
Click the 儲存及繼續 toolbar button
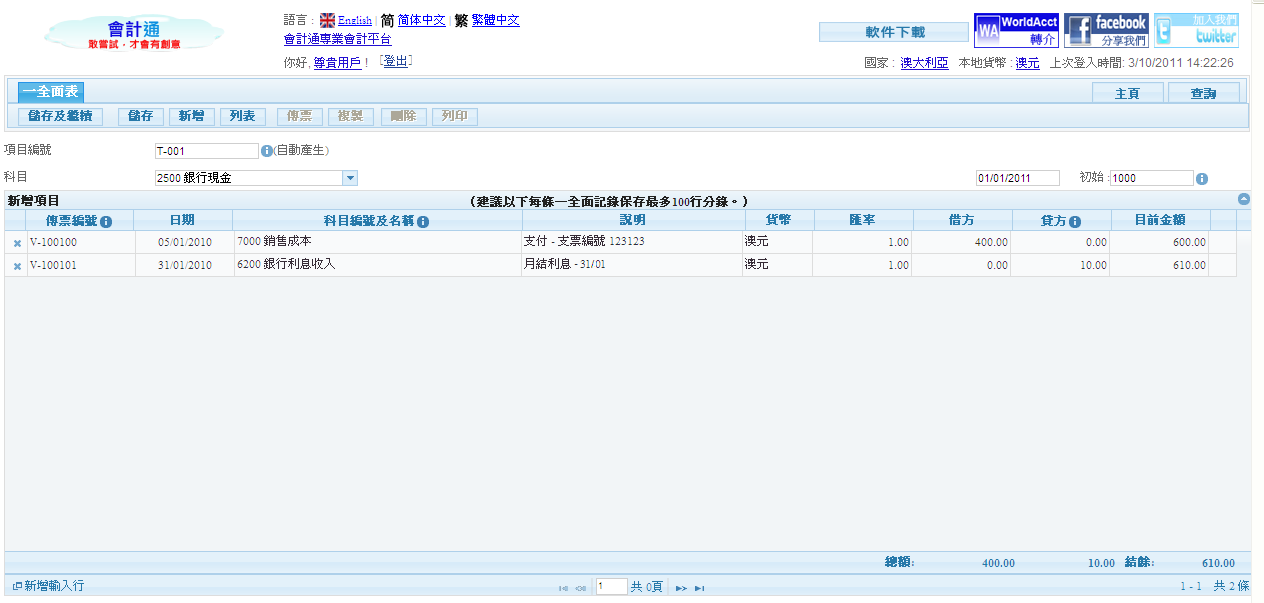pos(60,116)
